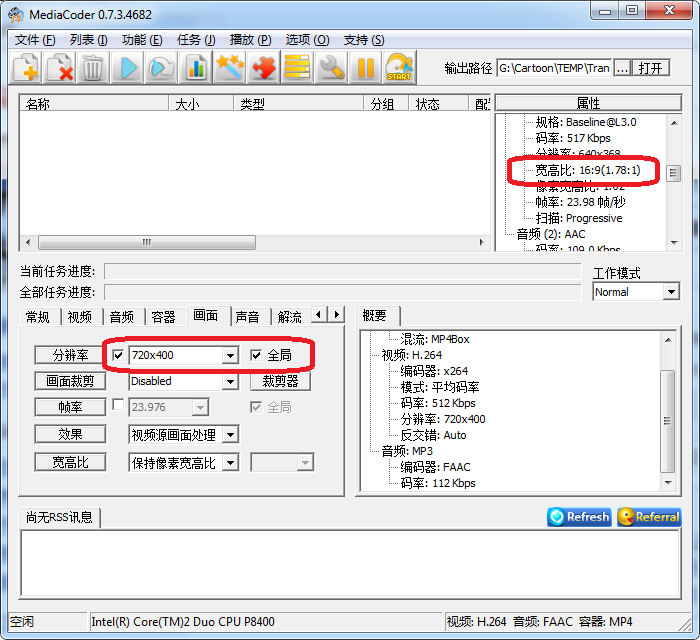The width and height of the screenshot is (700, 640).
Task: Switch to the 音频 tab
Action: [x=122, y=317]
